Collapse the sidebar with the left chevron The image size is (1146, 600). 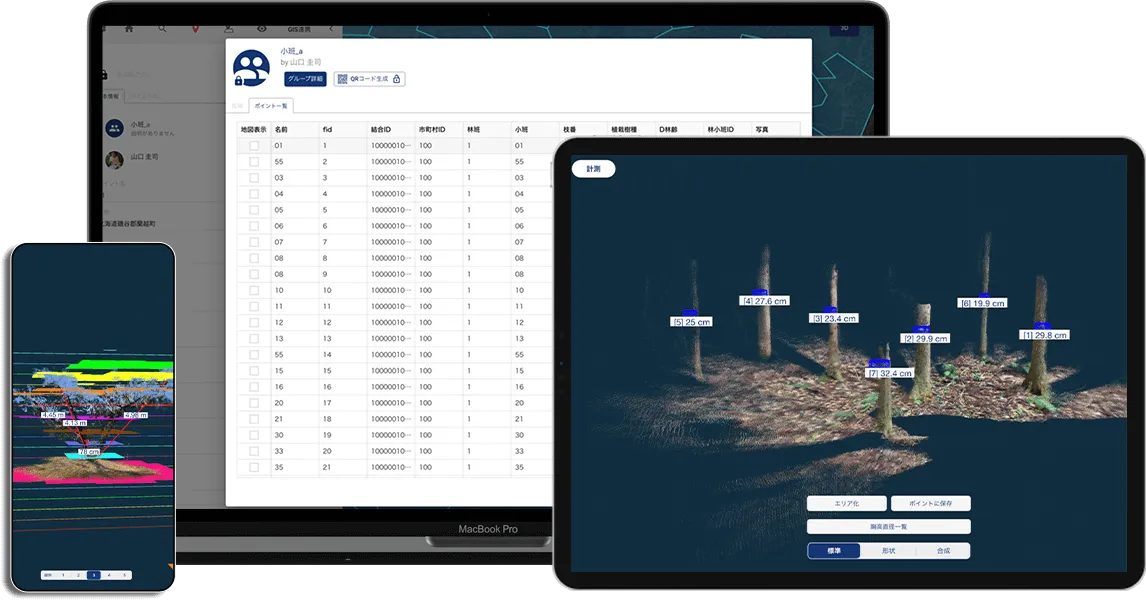tap(331, 29)
